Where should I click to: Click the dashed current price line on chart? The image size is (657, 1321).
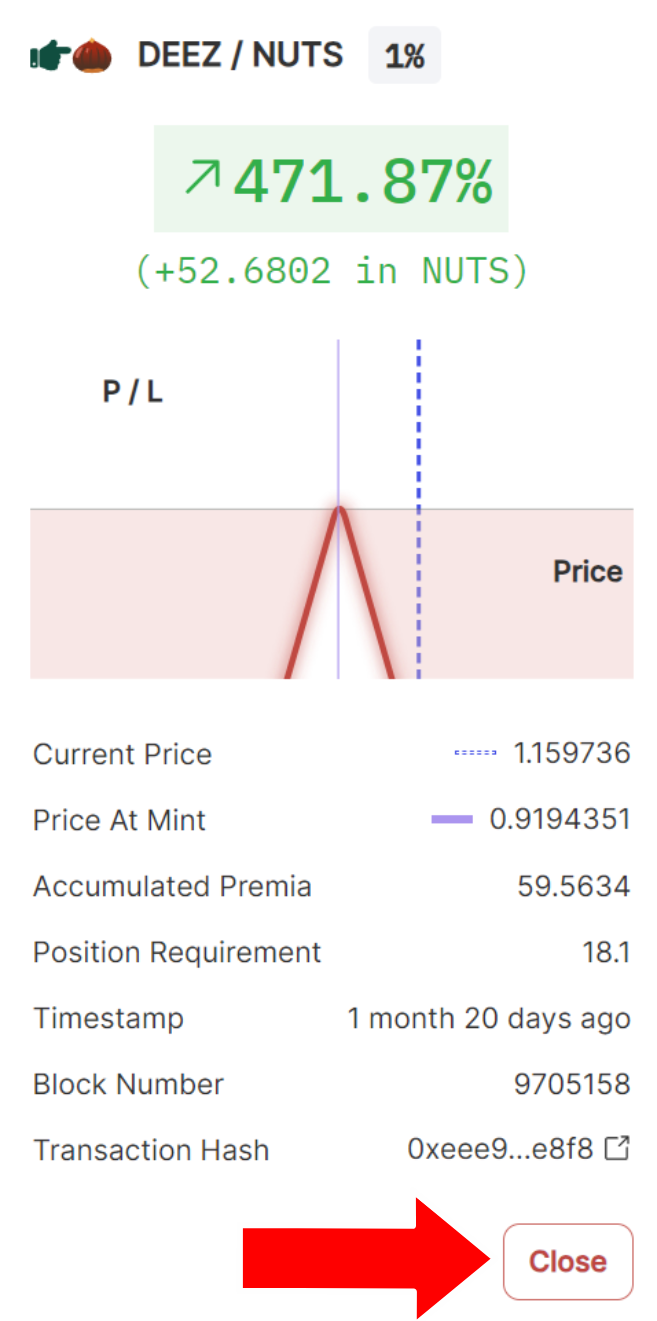(x=419, y=420)
